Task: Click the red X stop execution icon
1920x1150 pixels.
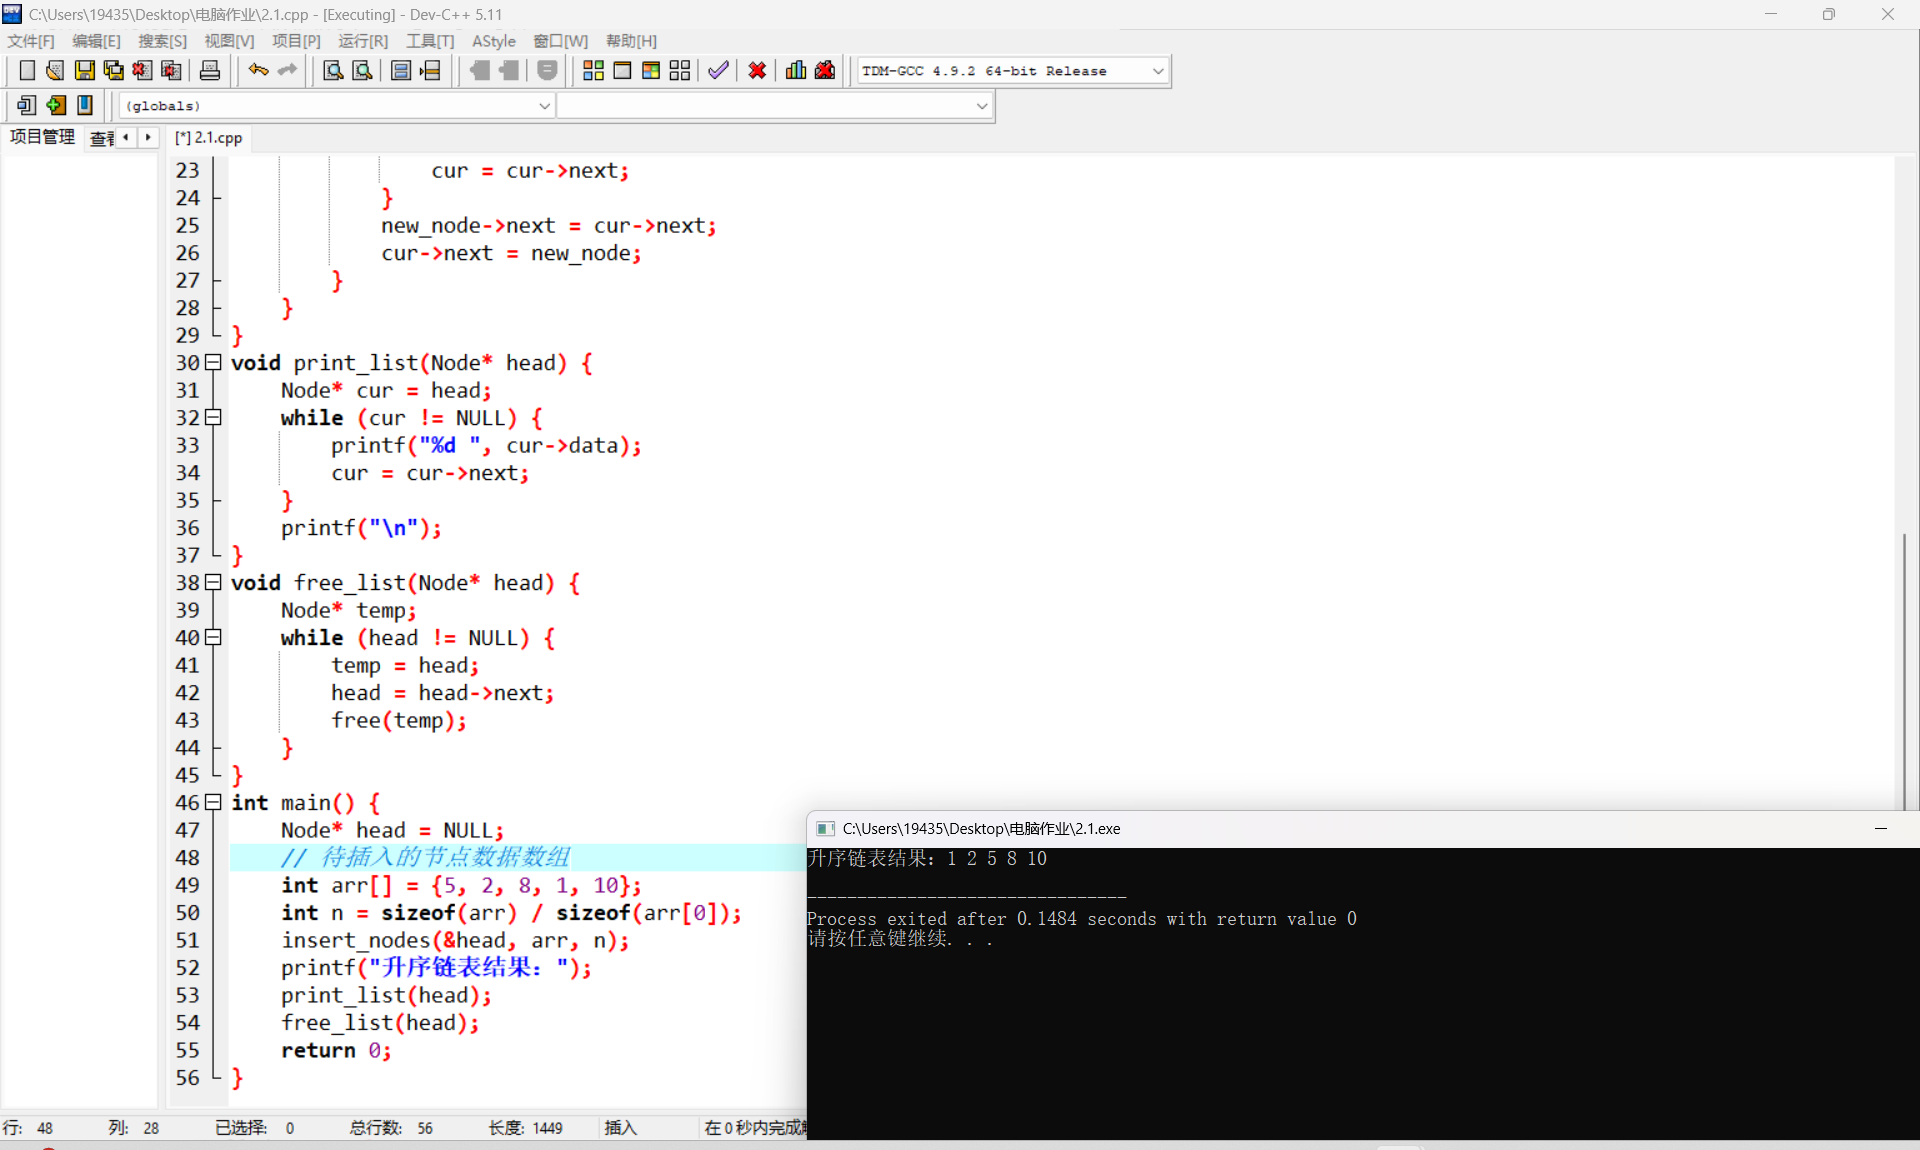Action: tap(757, 71)
